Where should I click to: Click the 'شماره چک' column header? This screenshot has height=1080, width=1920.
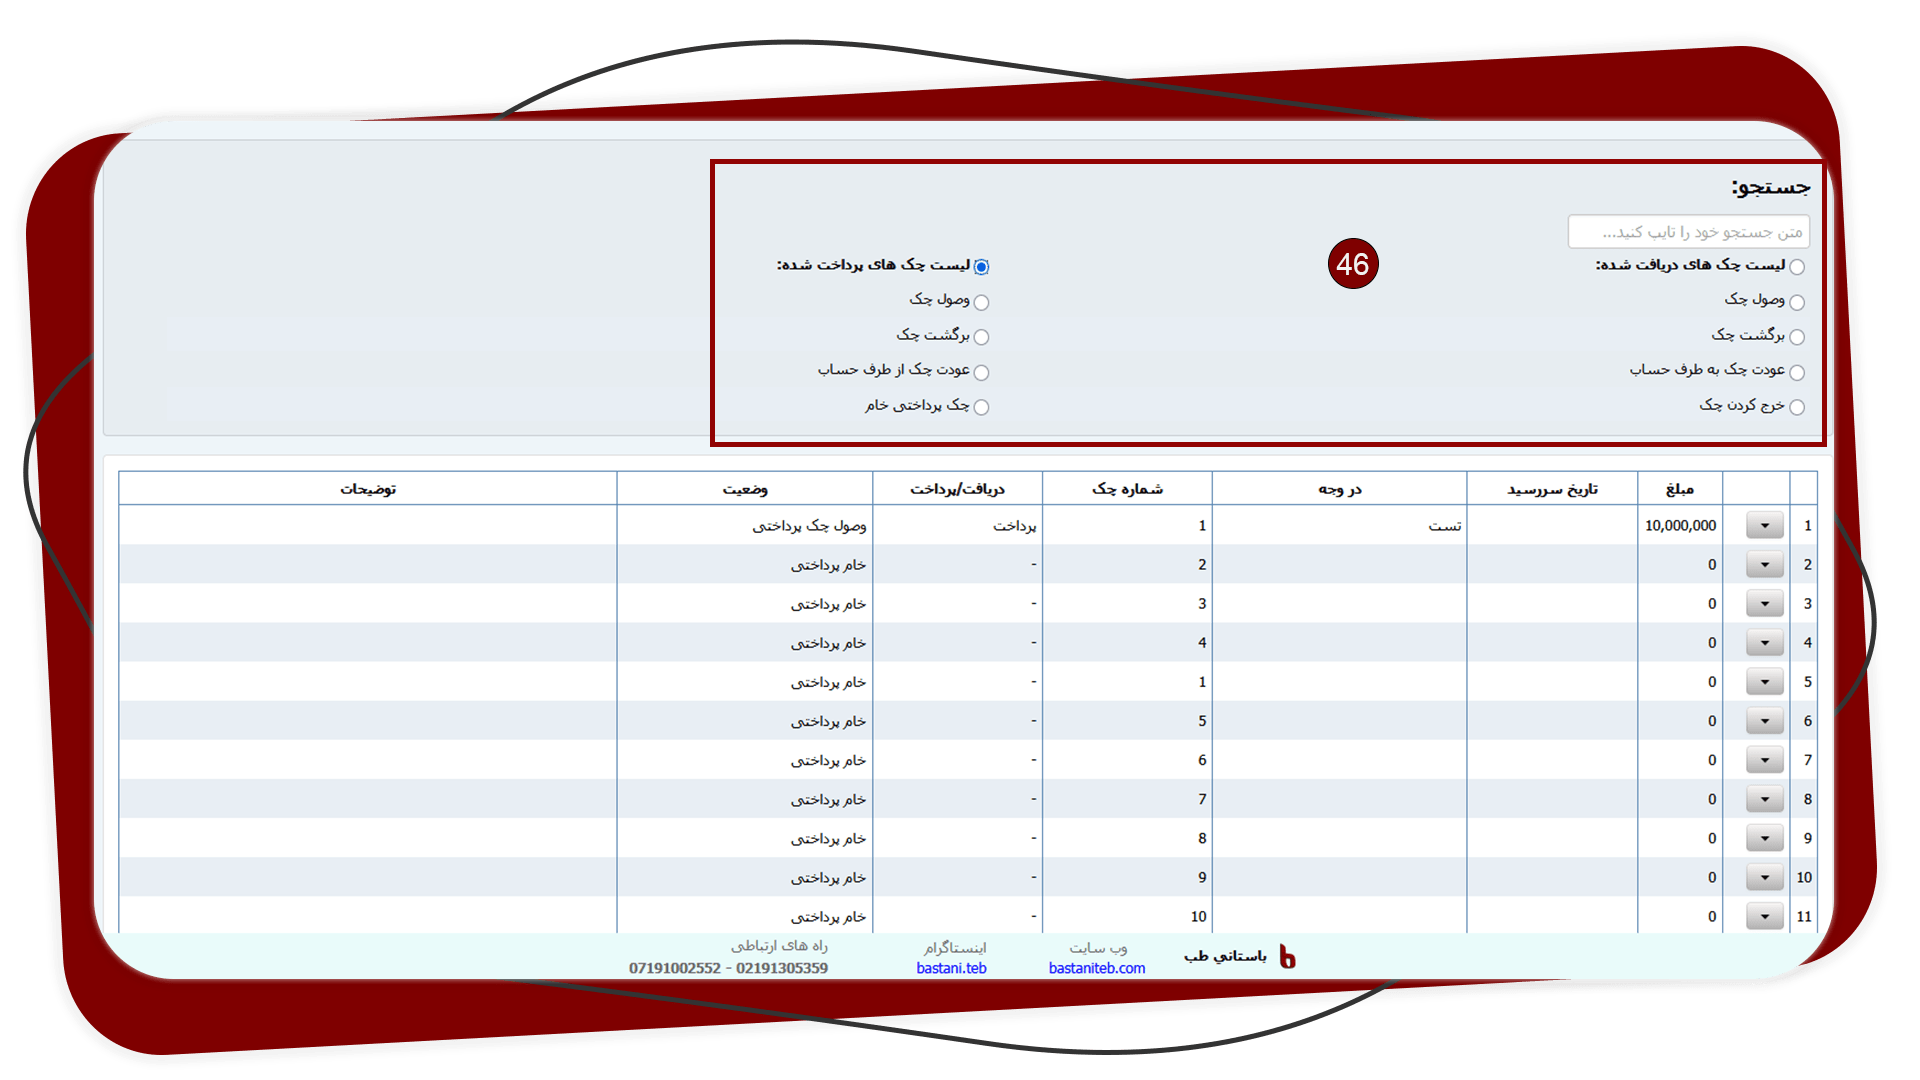pyautogui.click(x=1127, y=488)
